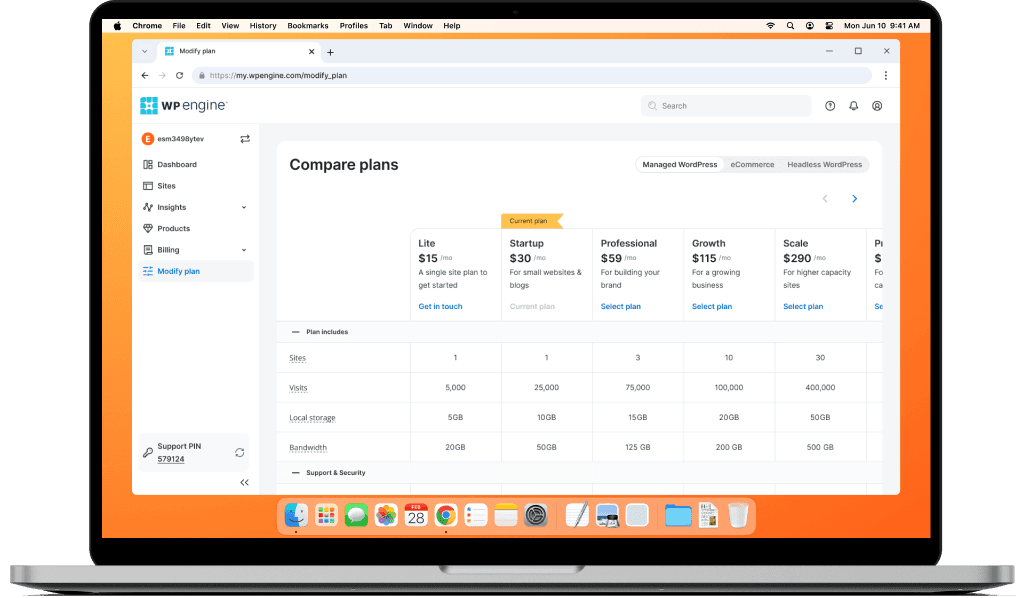
Task: Collapse the sidebar with double chevron icon
Action: point(244,482)
